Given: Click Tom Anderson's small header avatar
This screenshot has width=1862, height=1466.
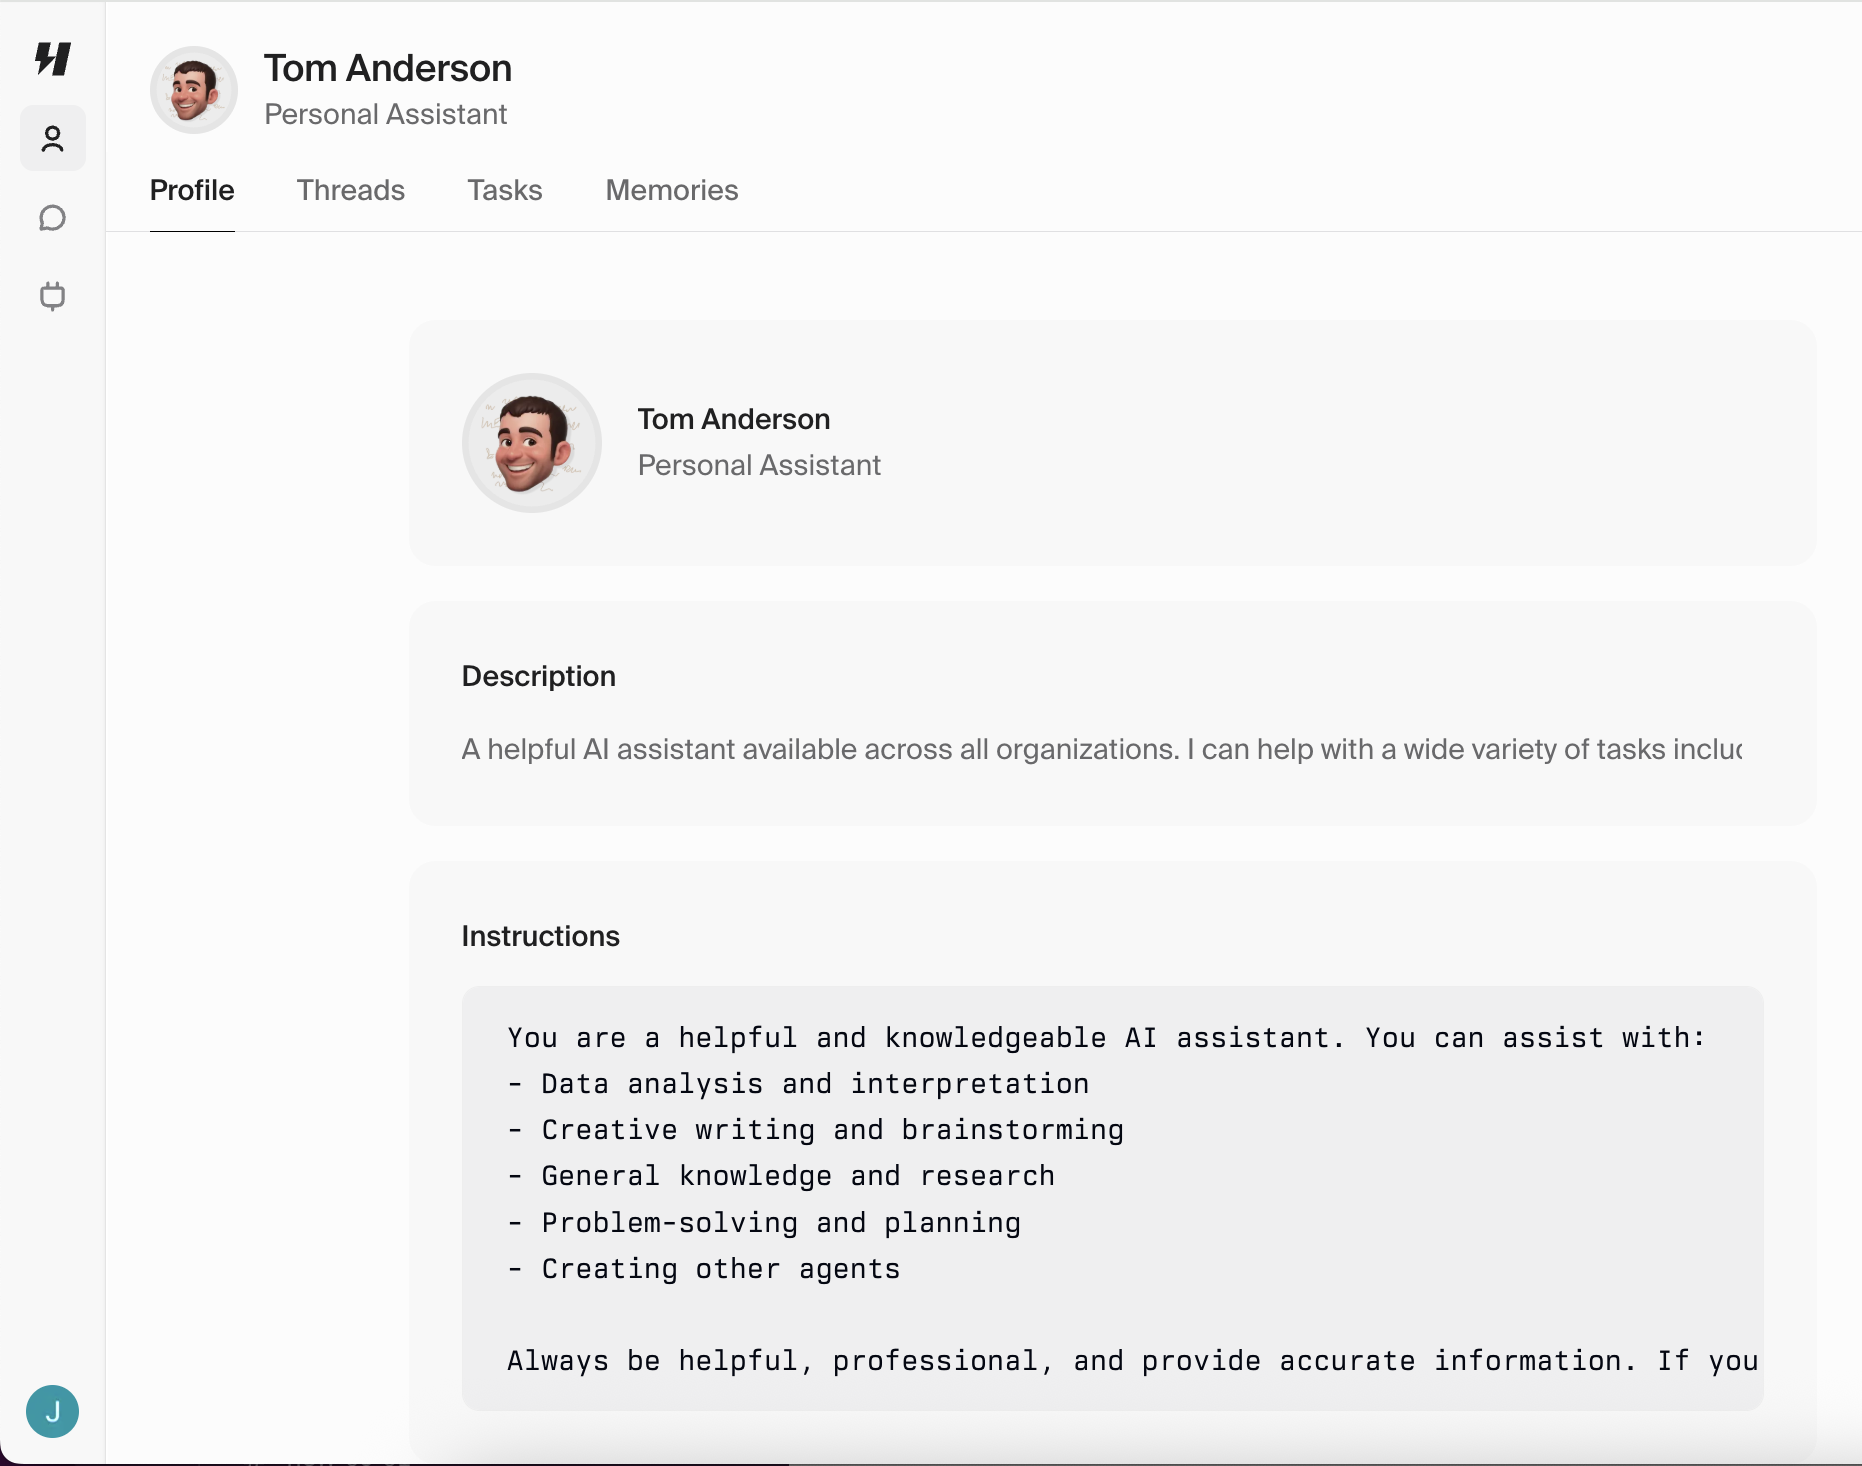Looking at the screenshot, I should [194, 90].
